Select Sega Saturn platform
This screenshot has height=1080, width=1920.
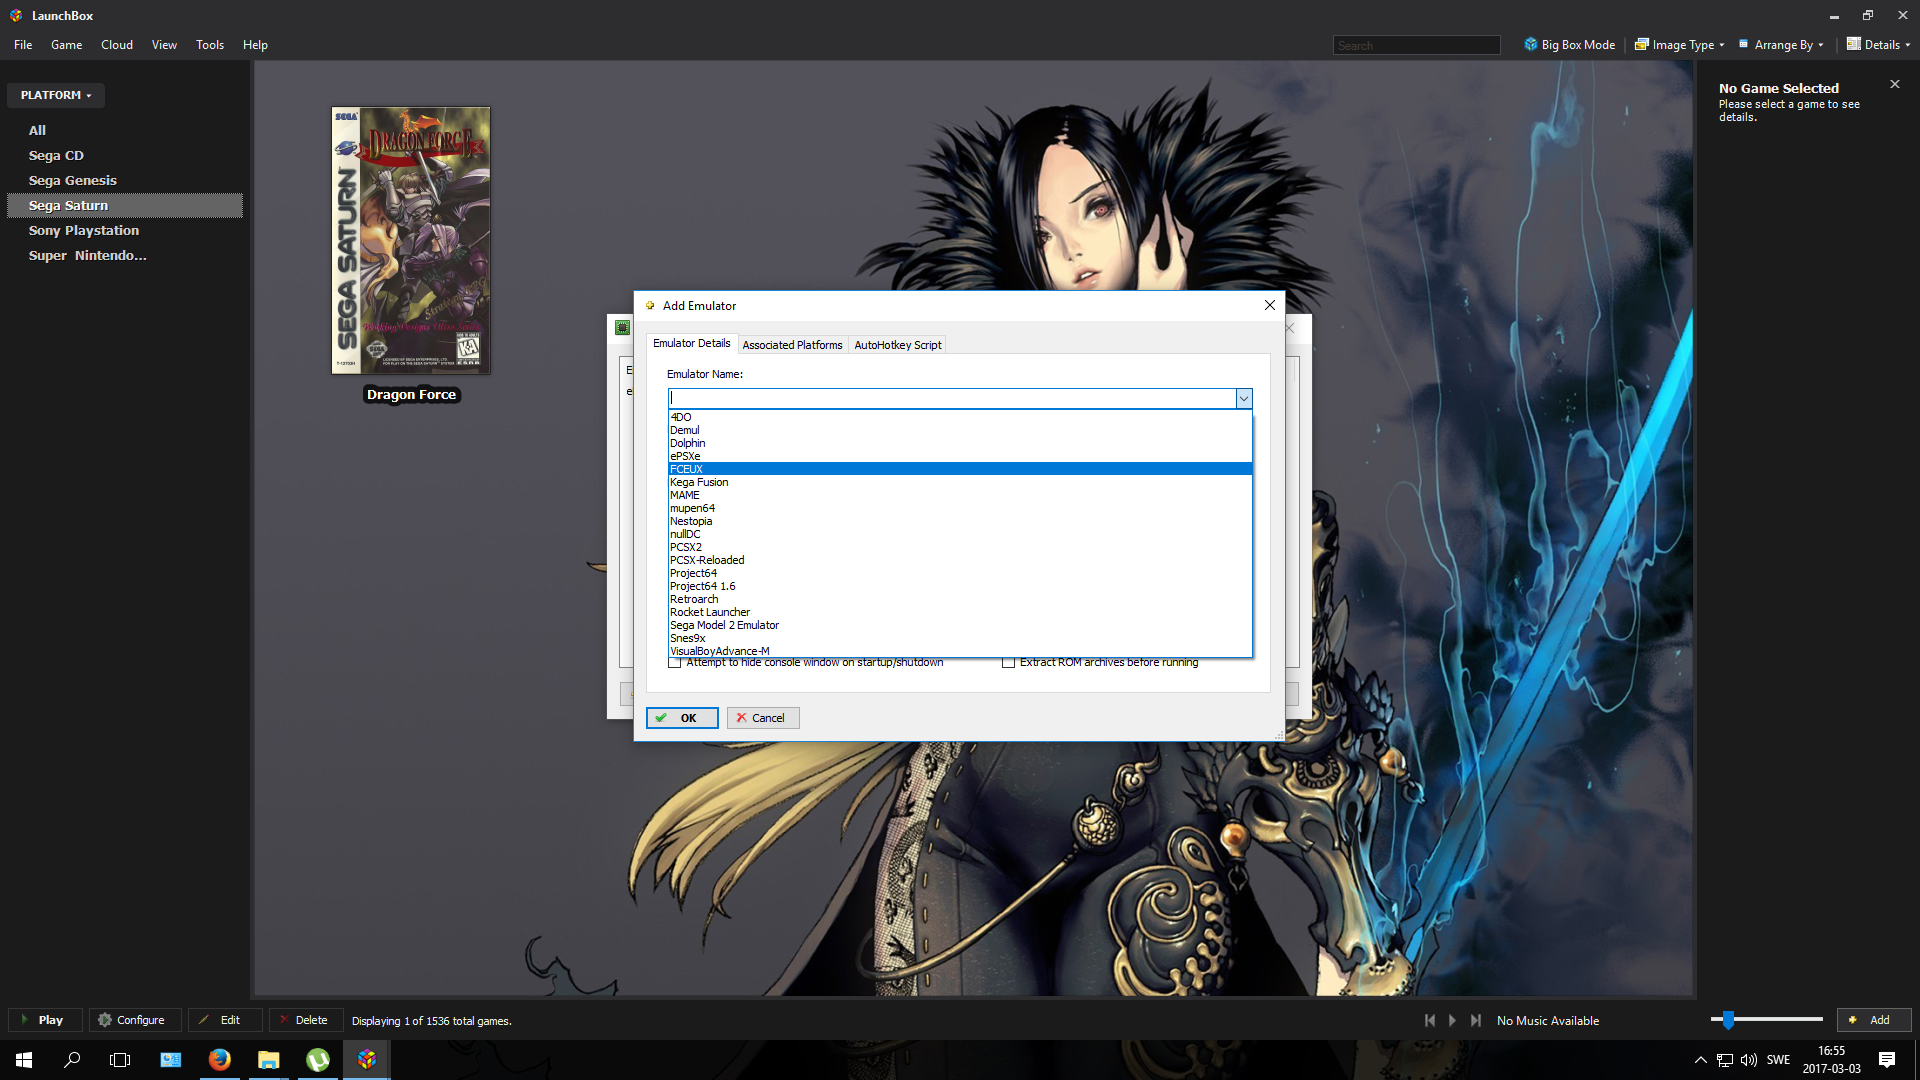coord(125,205)
